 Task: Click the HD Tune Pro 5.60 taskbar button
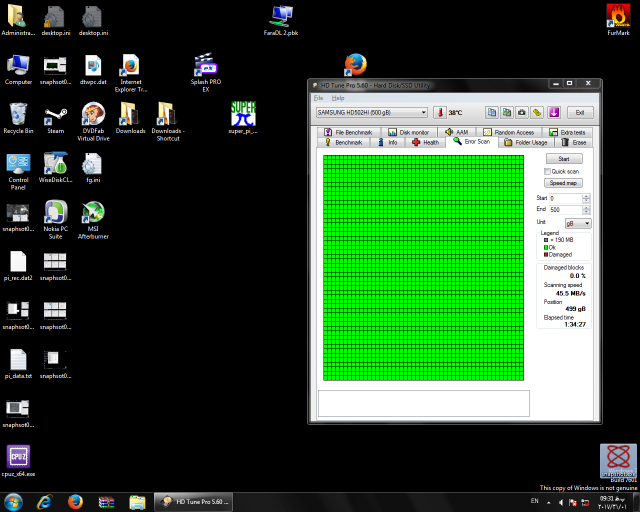[193, 502]
